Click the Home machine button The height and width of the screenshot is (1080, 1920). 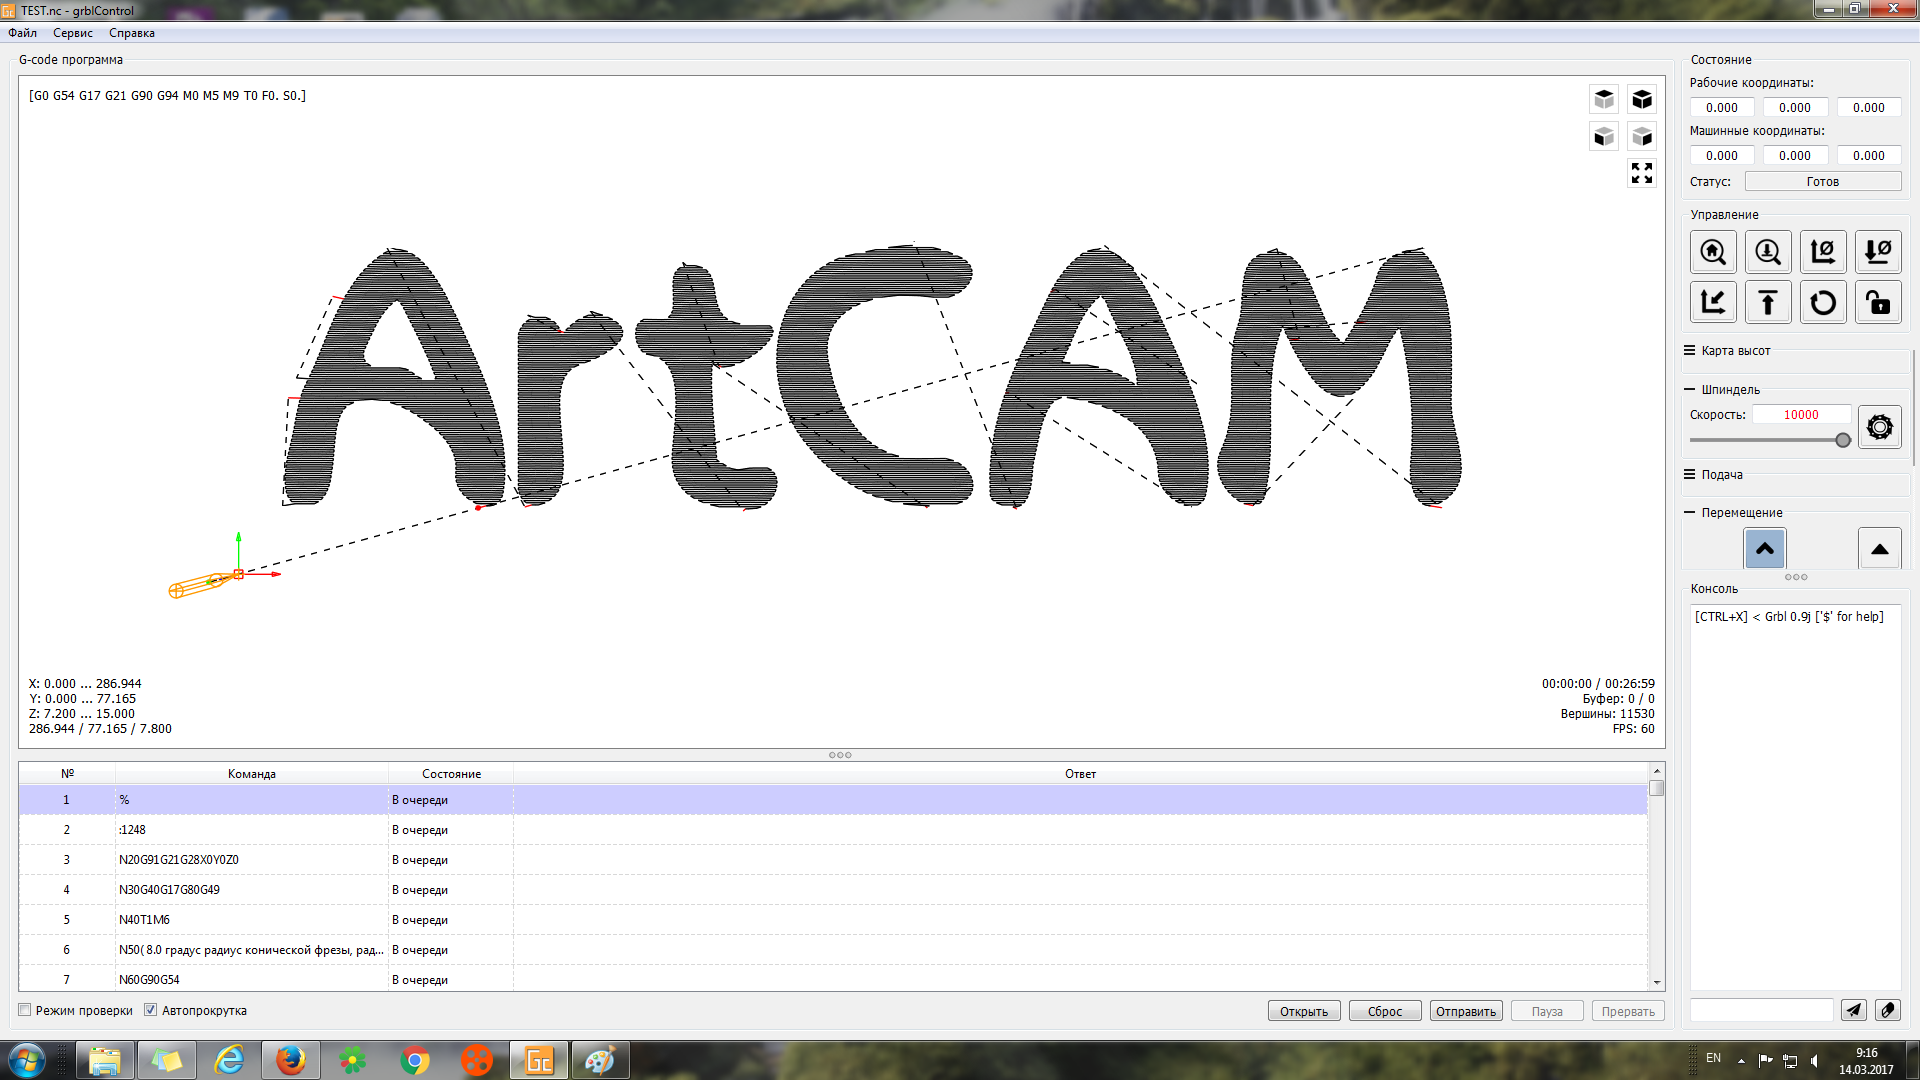tap(1713, 252)
